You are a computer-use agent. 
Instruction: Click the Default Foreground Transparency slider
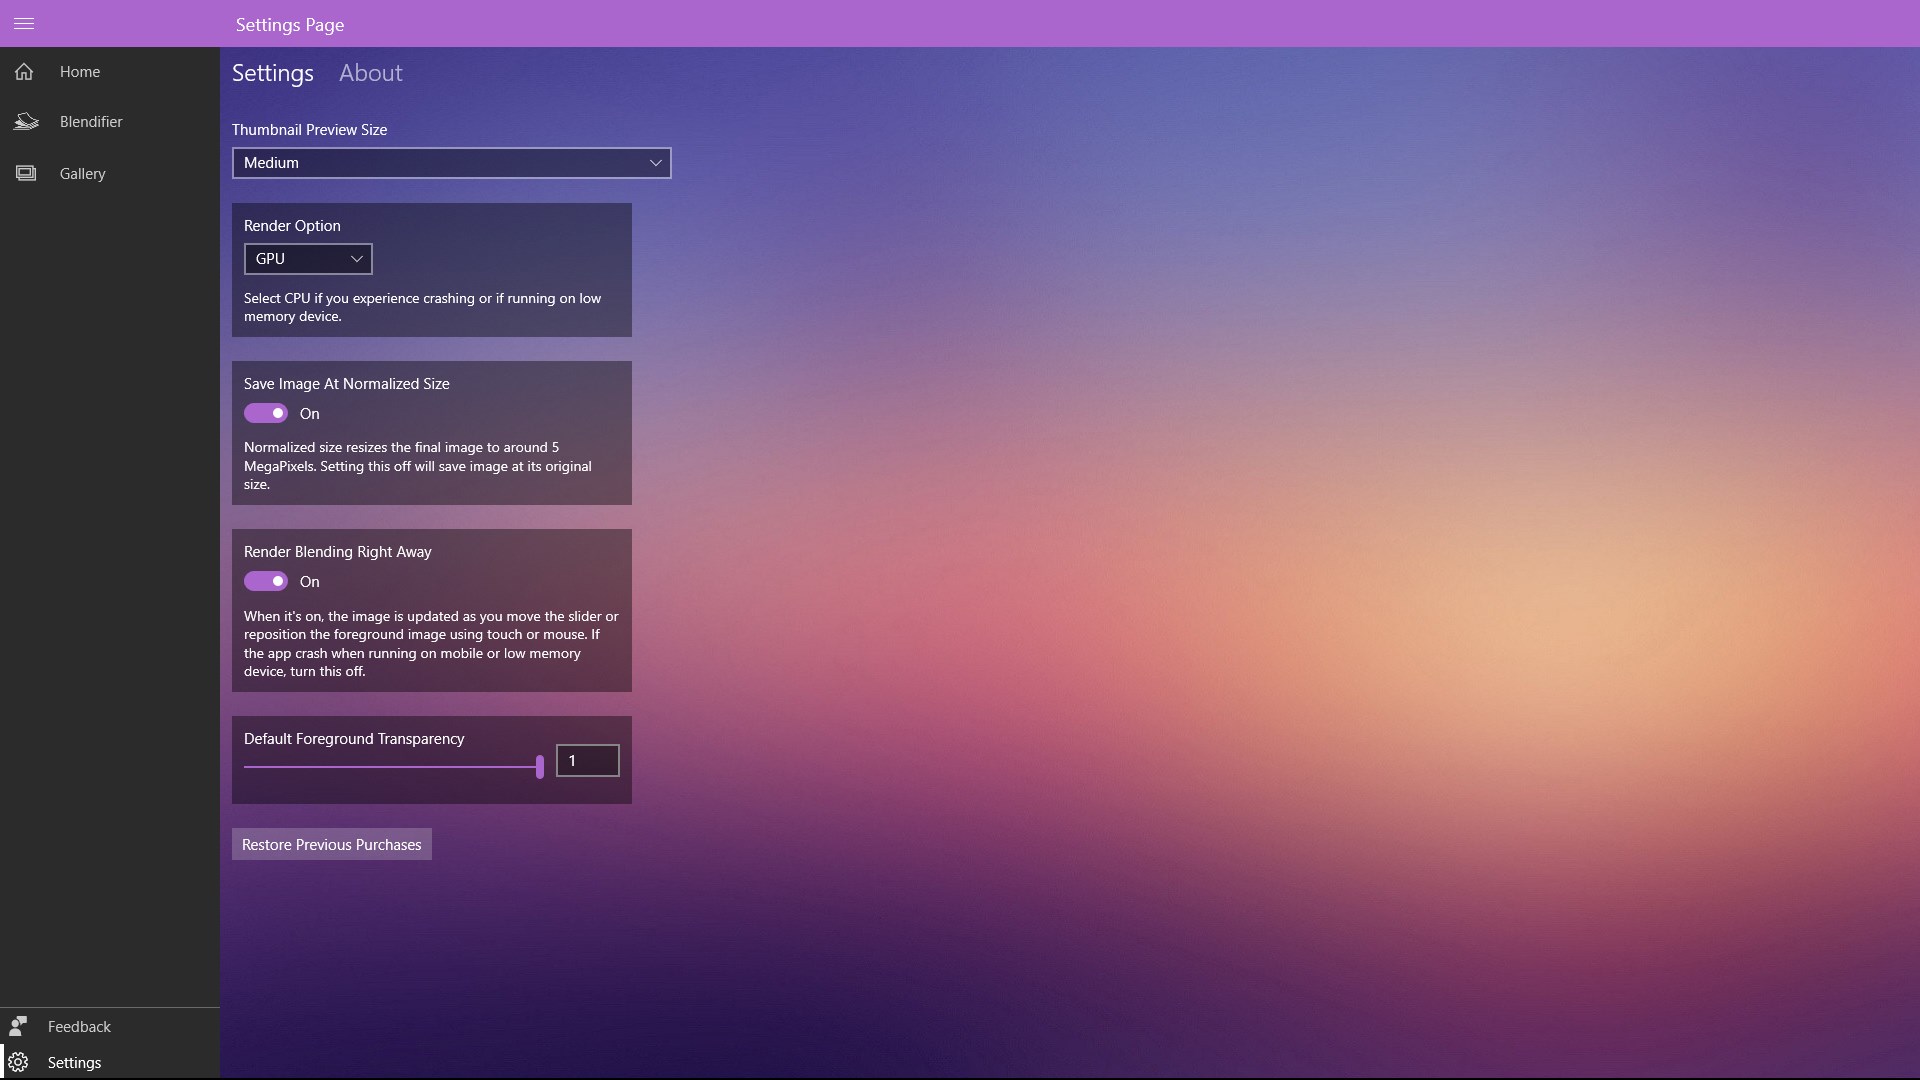pyautogui.click(x=392, y=767)
